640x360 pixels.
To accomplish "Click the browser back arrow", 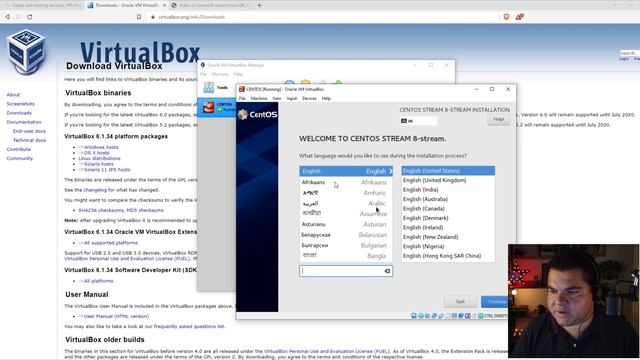I will coord(7,17).
